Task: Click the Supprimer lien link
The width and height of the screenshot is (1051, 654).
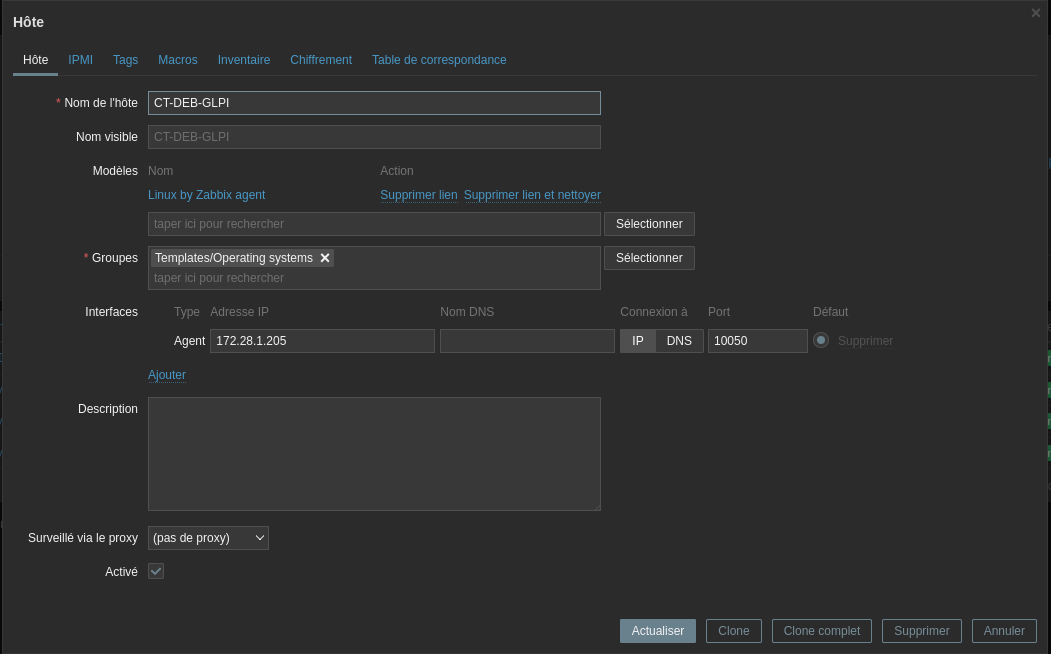Action: coord(419,195)
